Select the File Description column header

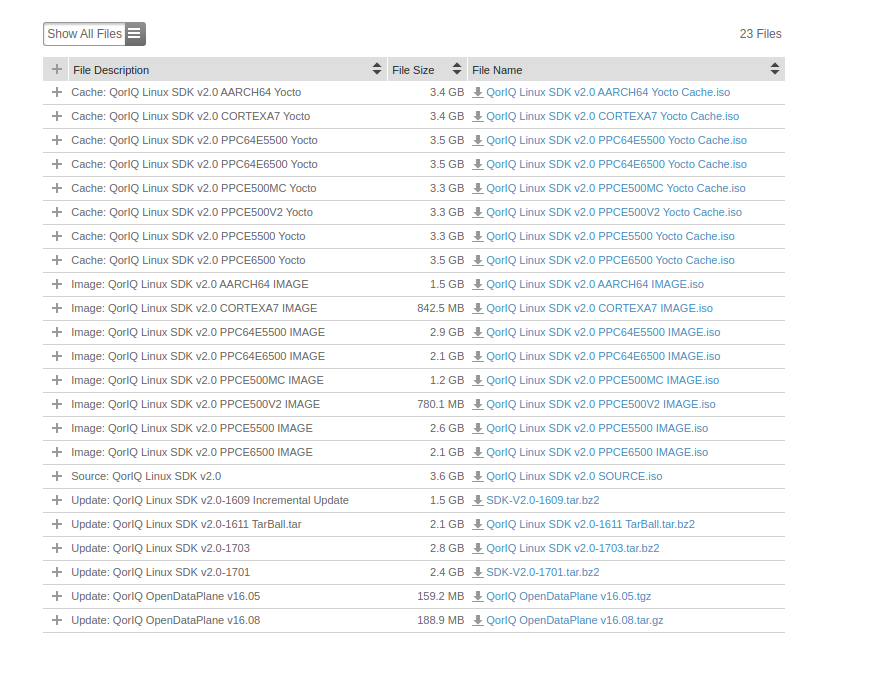pyautogui.click(x=111, y=69)
